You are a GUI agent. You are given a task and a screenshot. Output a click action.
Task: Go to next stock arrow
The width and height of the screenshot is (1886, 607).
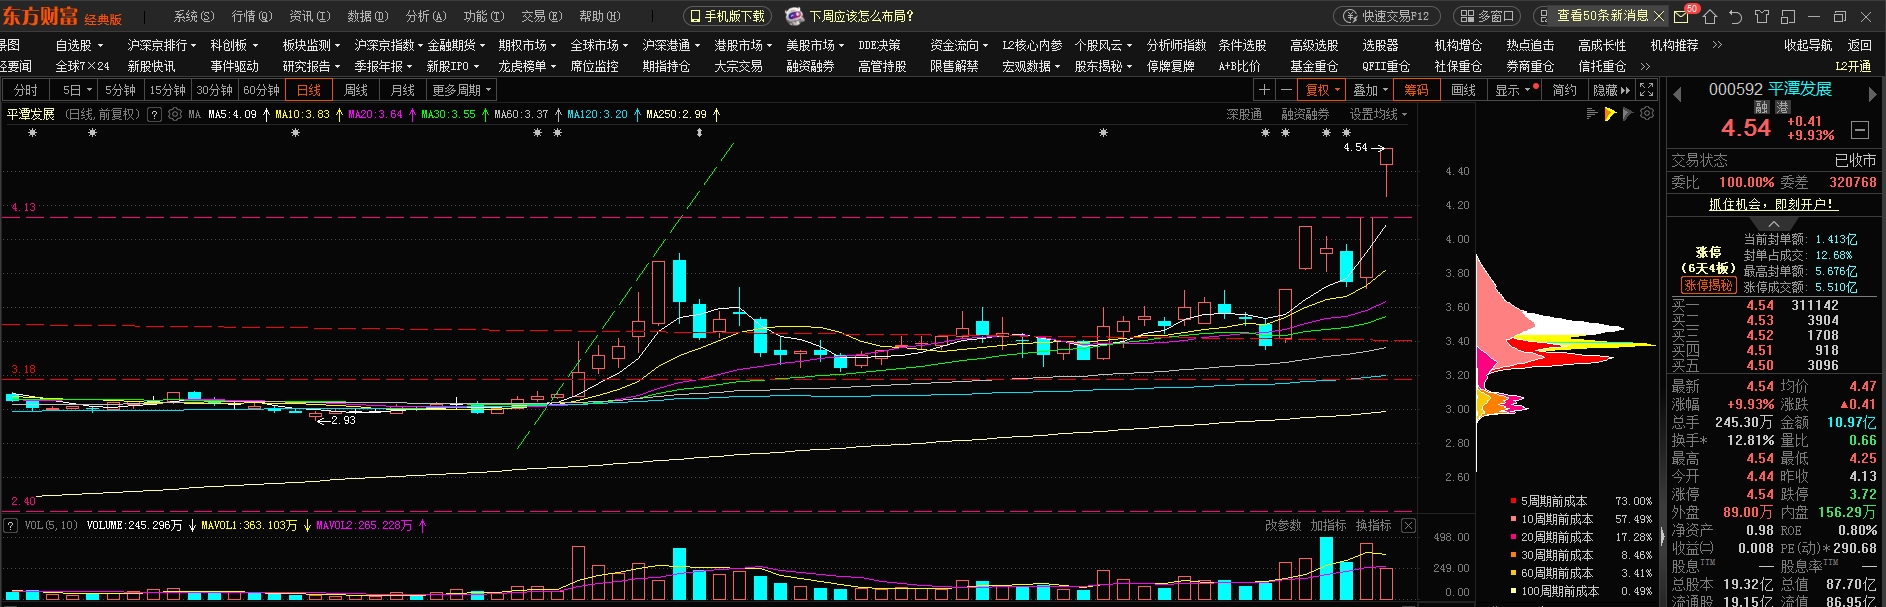pos(1872,94)
